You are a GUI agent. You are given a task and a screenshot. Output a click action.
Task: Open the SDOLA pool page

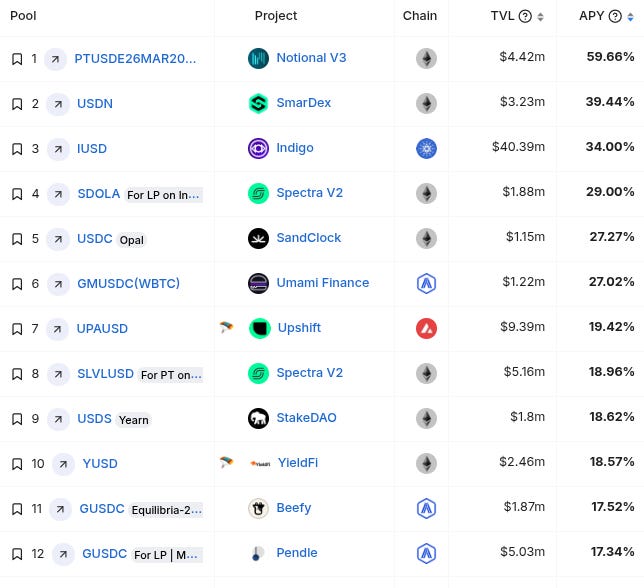99,193
